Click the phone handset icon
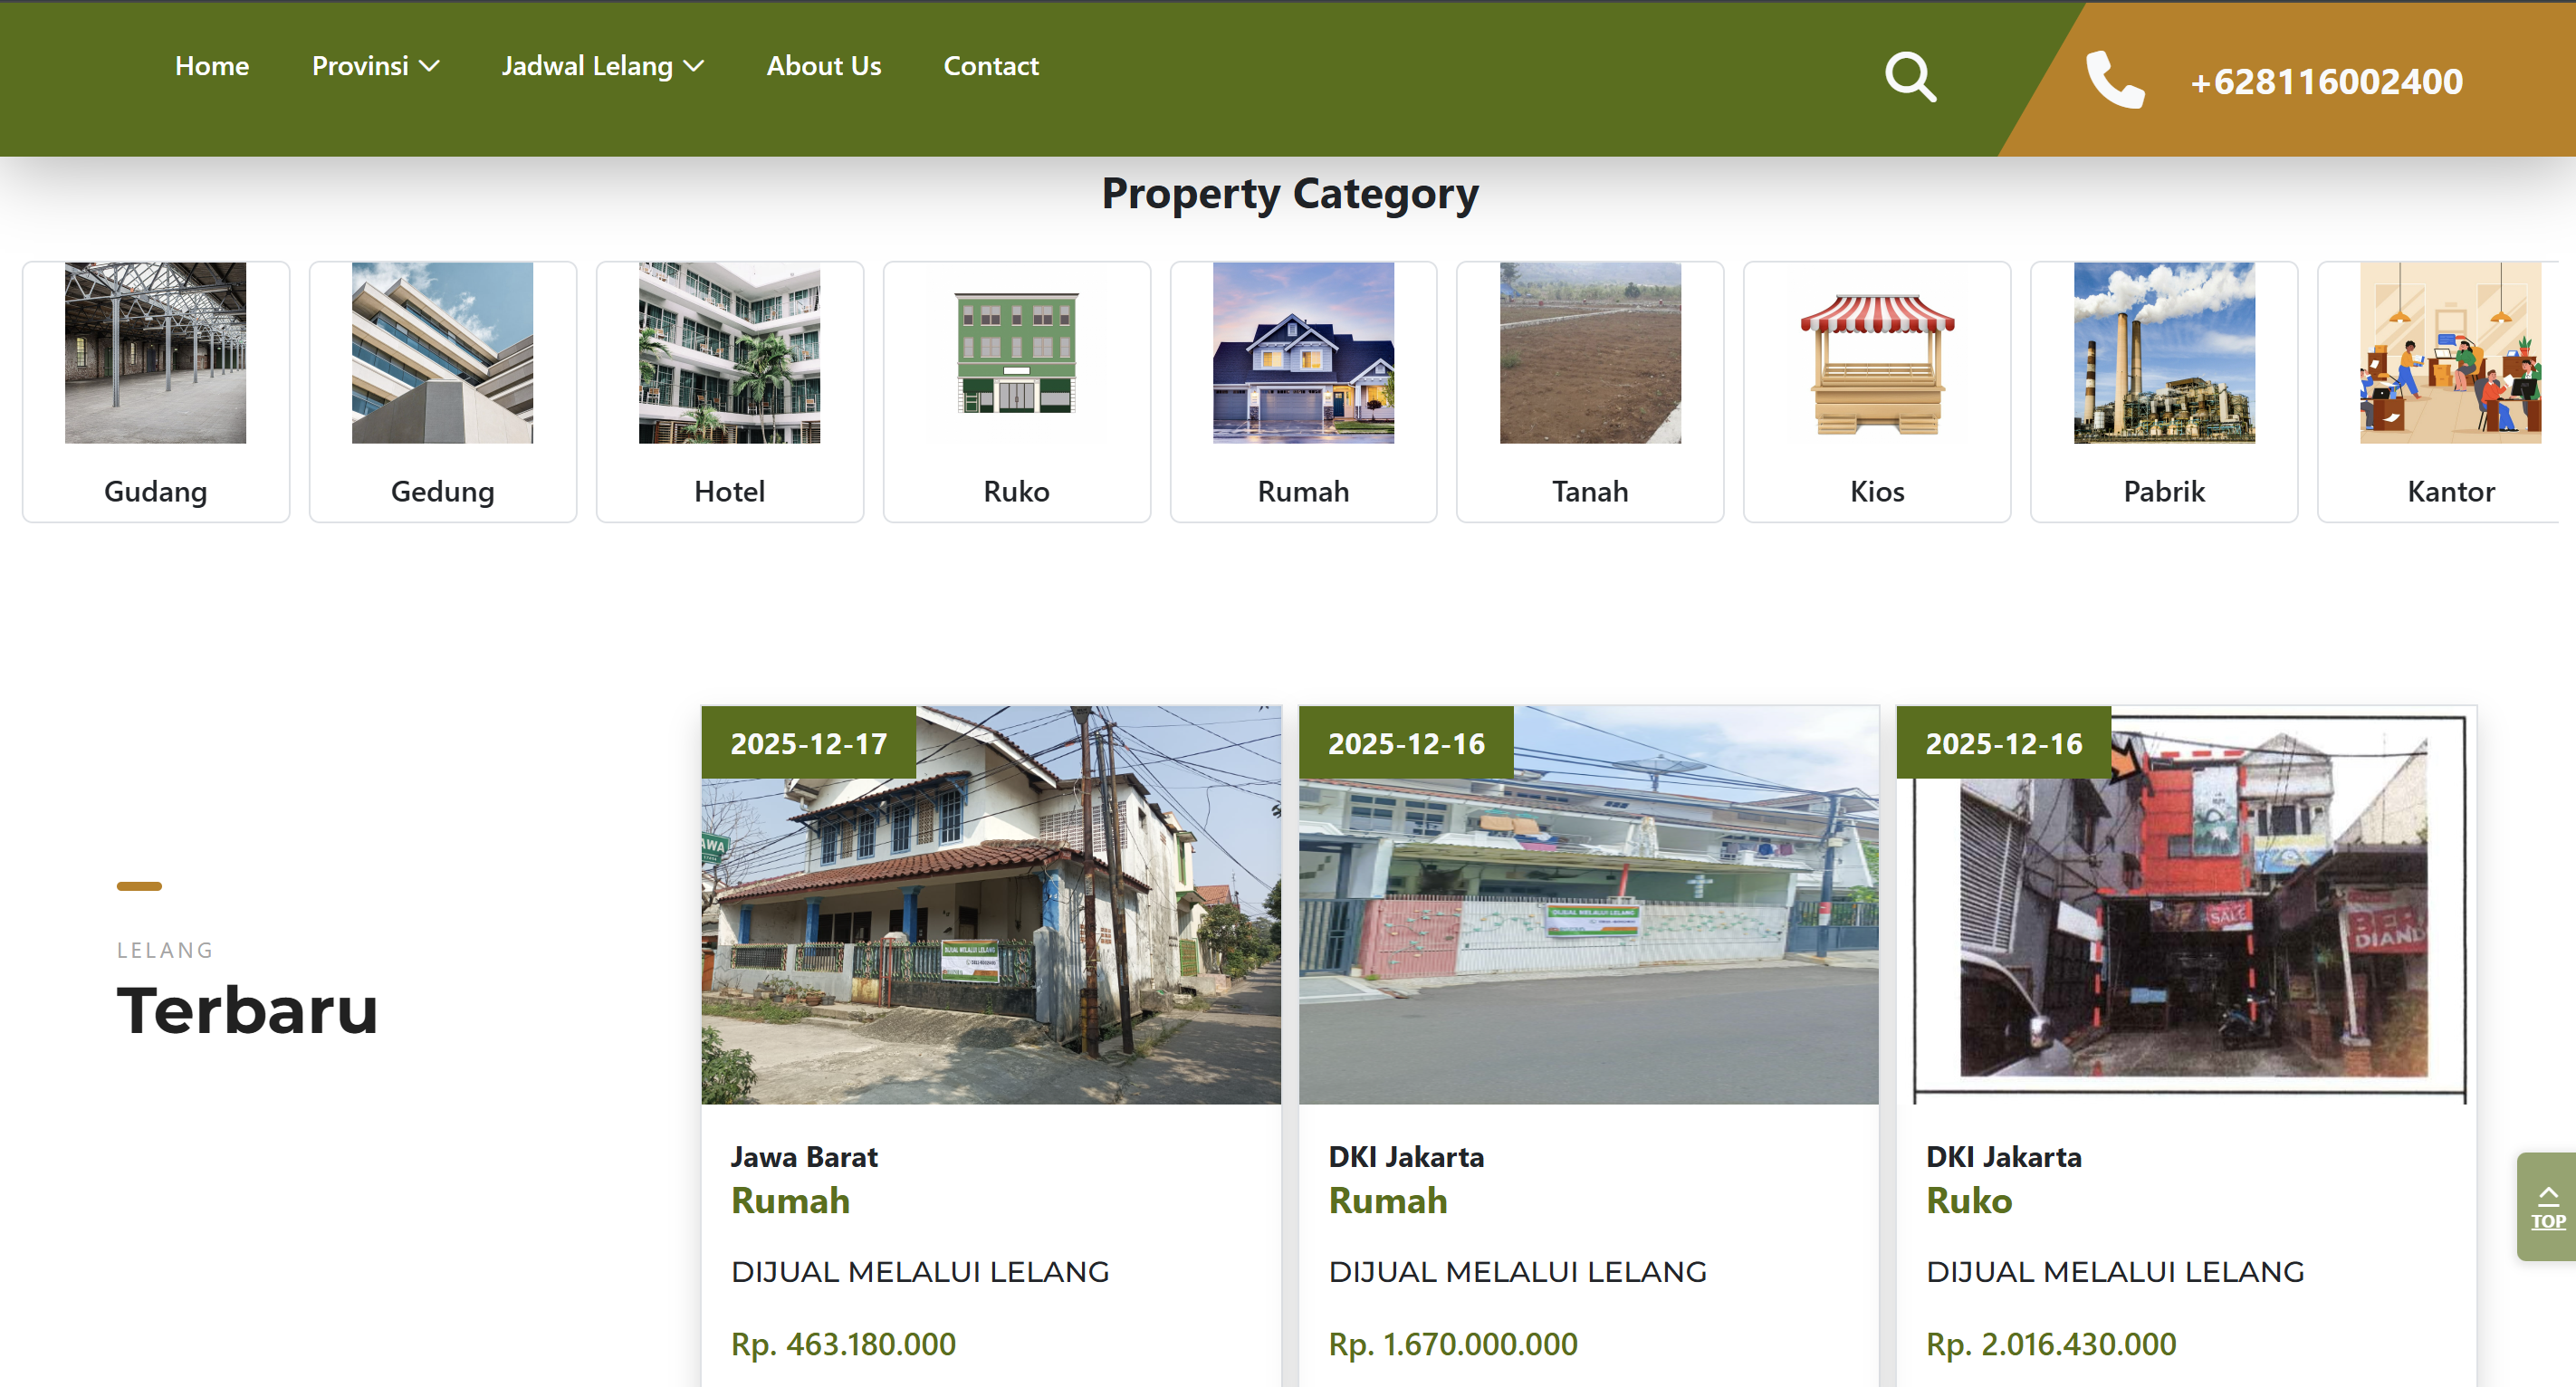 tap(2114, 79)
